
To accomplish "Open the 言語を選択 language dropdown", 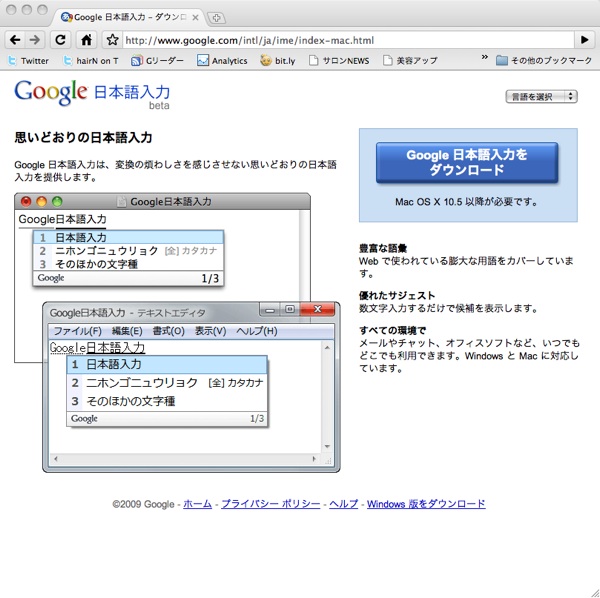I will [541, 96].
